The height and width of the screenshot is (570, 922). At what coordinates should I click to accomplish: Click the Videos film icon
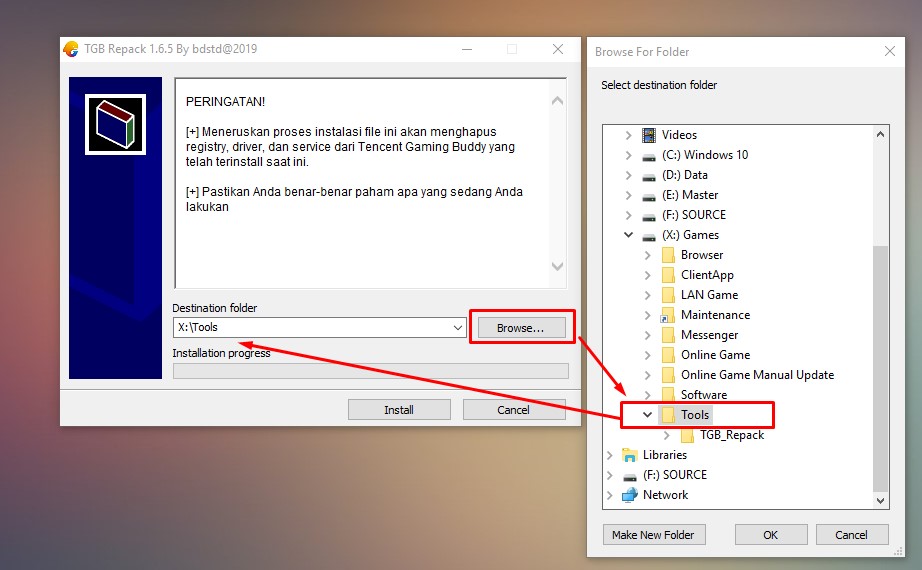click(649, 135)
